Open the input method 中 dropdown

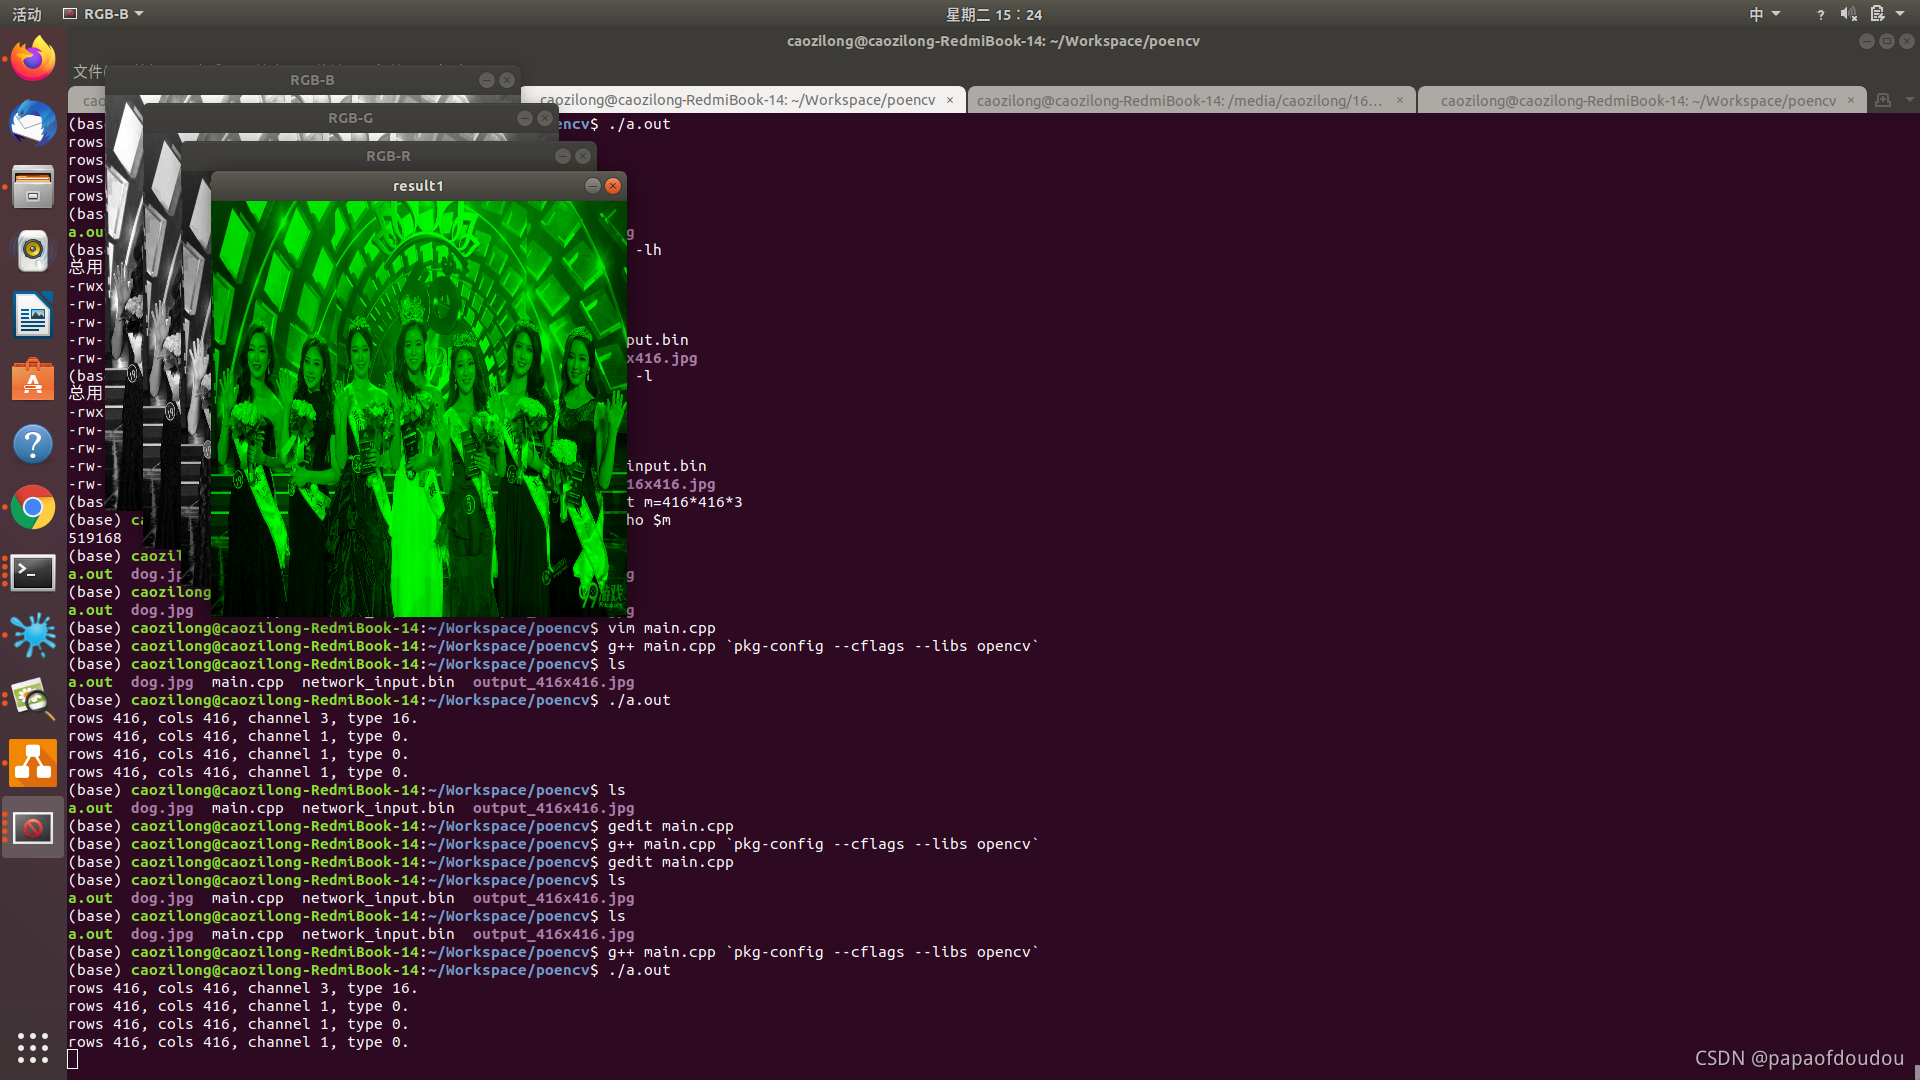point(1764,14)
